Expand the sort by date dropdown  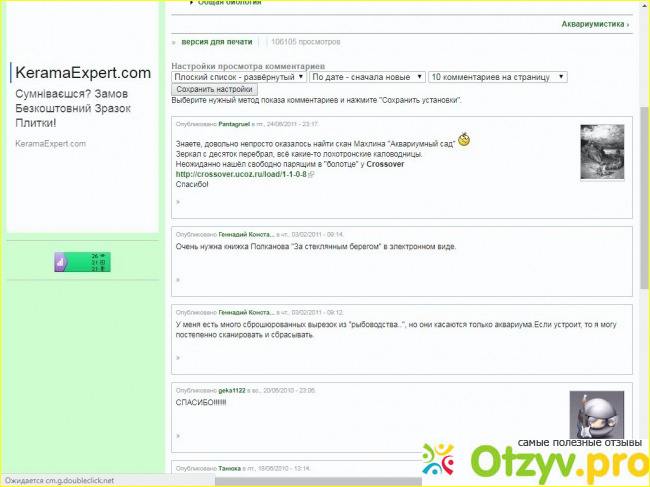coord(366,77)
